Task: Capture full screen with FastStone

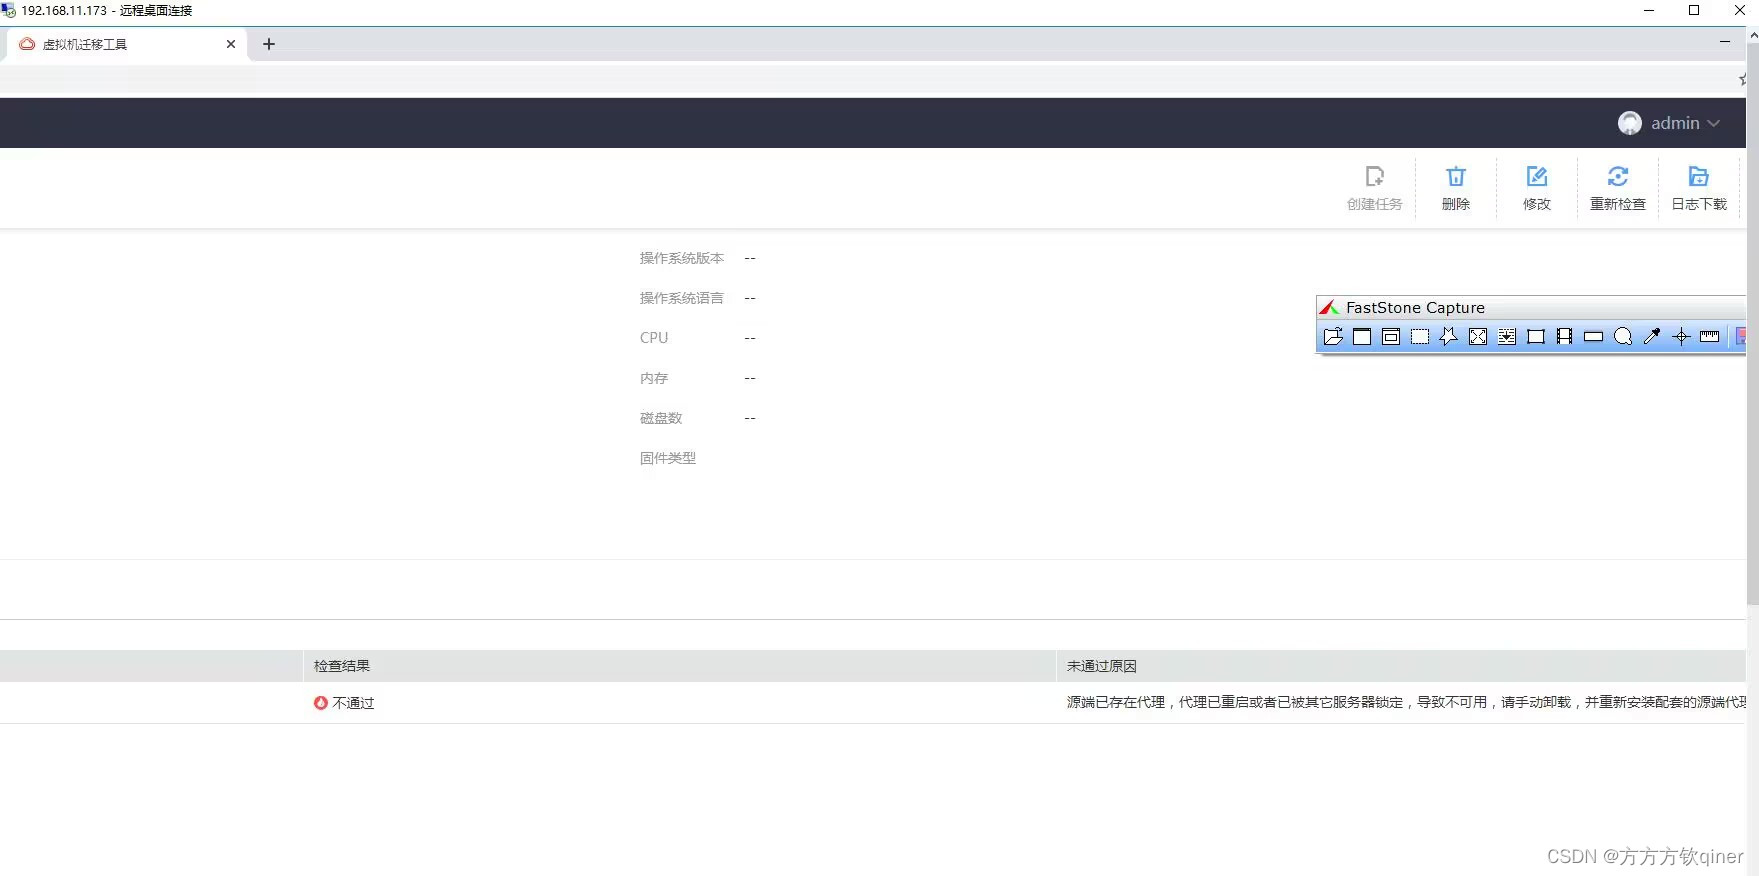Action: click(1478, 337)
